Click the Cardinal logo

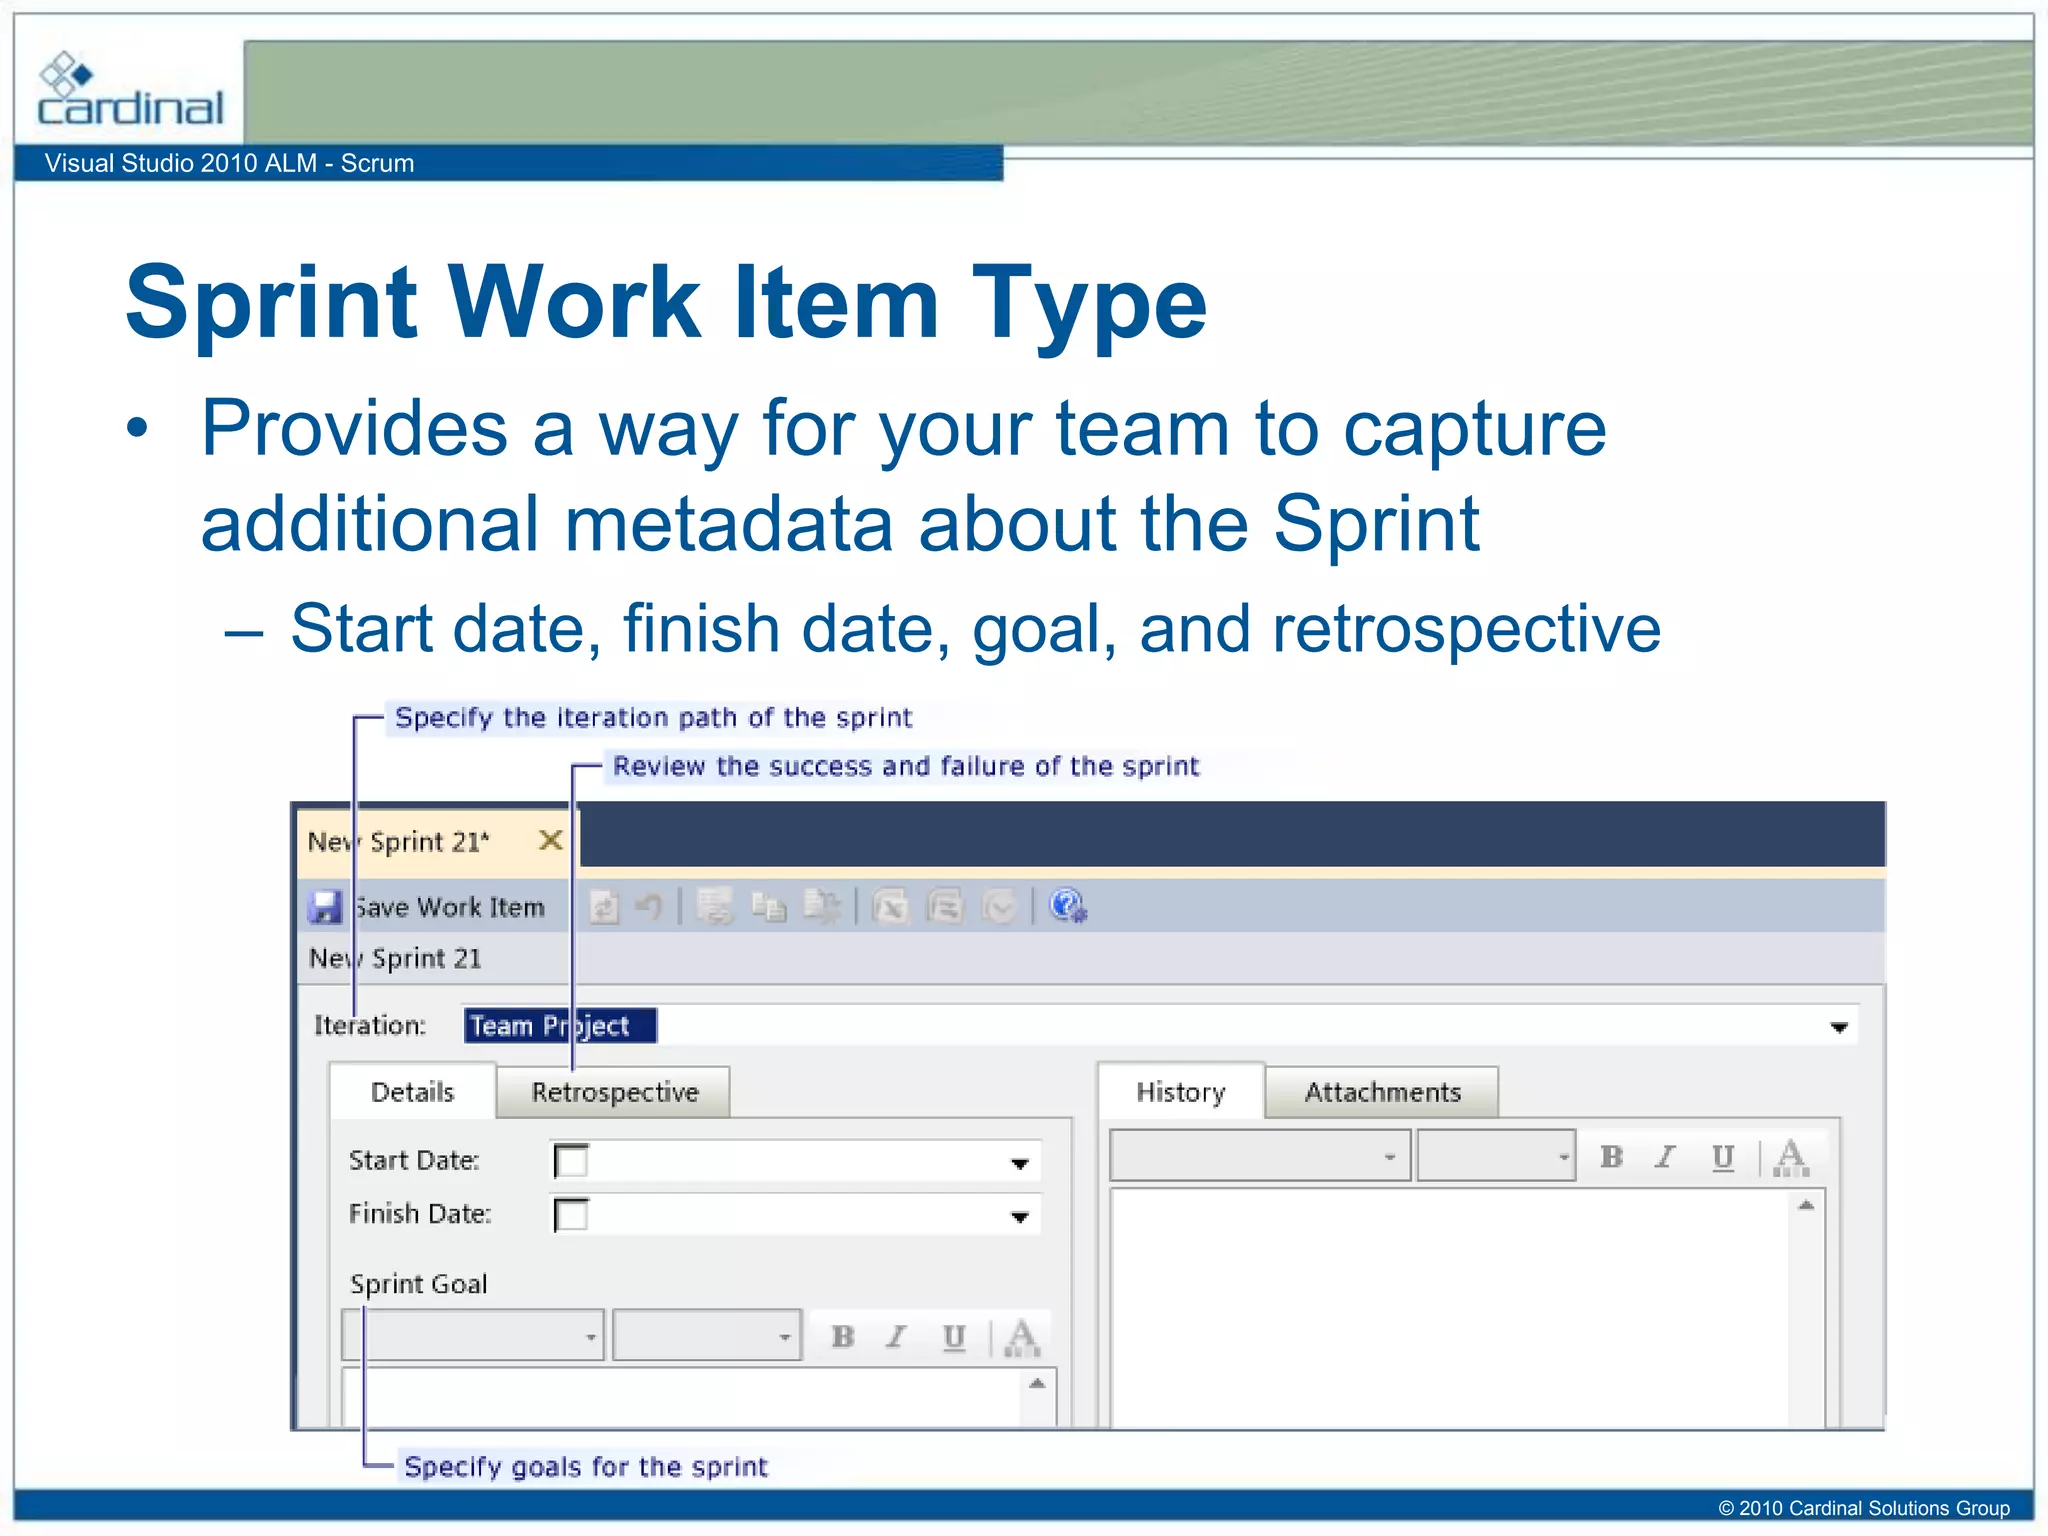point(129,89)
